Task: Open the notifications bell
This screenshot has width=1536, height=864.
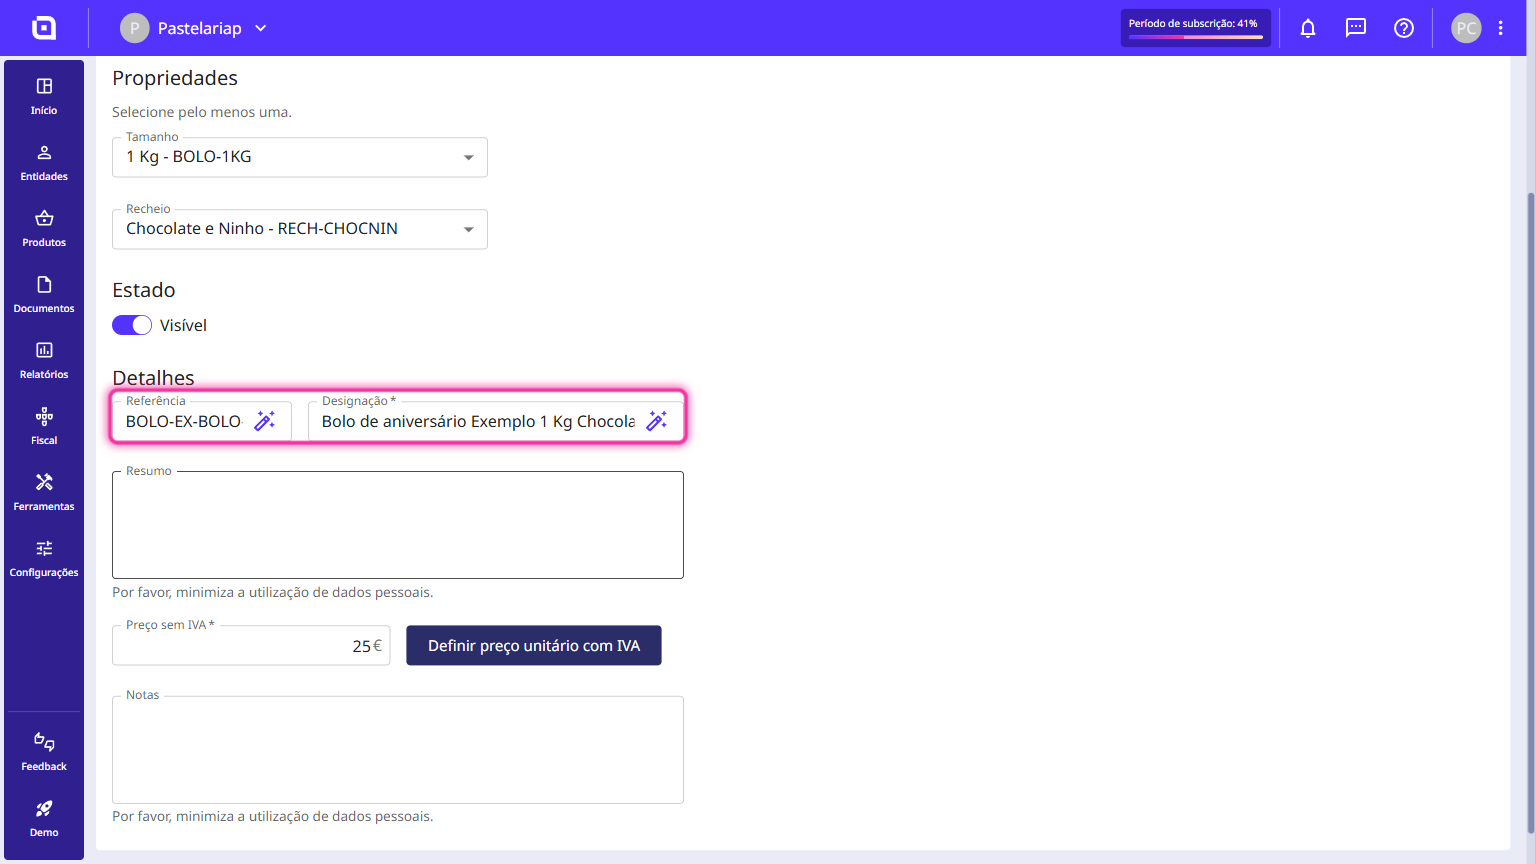Action: (1308, 28)
